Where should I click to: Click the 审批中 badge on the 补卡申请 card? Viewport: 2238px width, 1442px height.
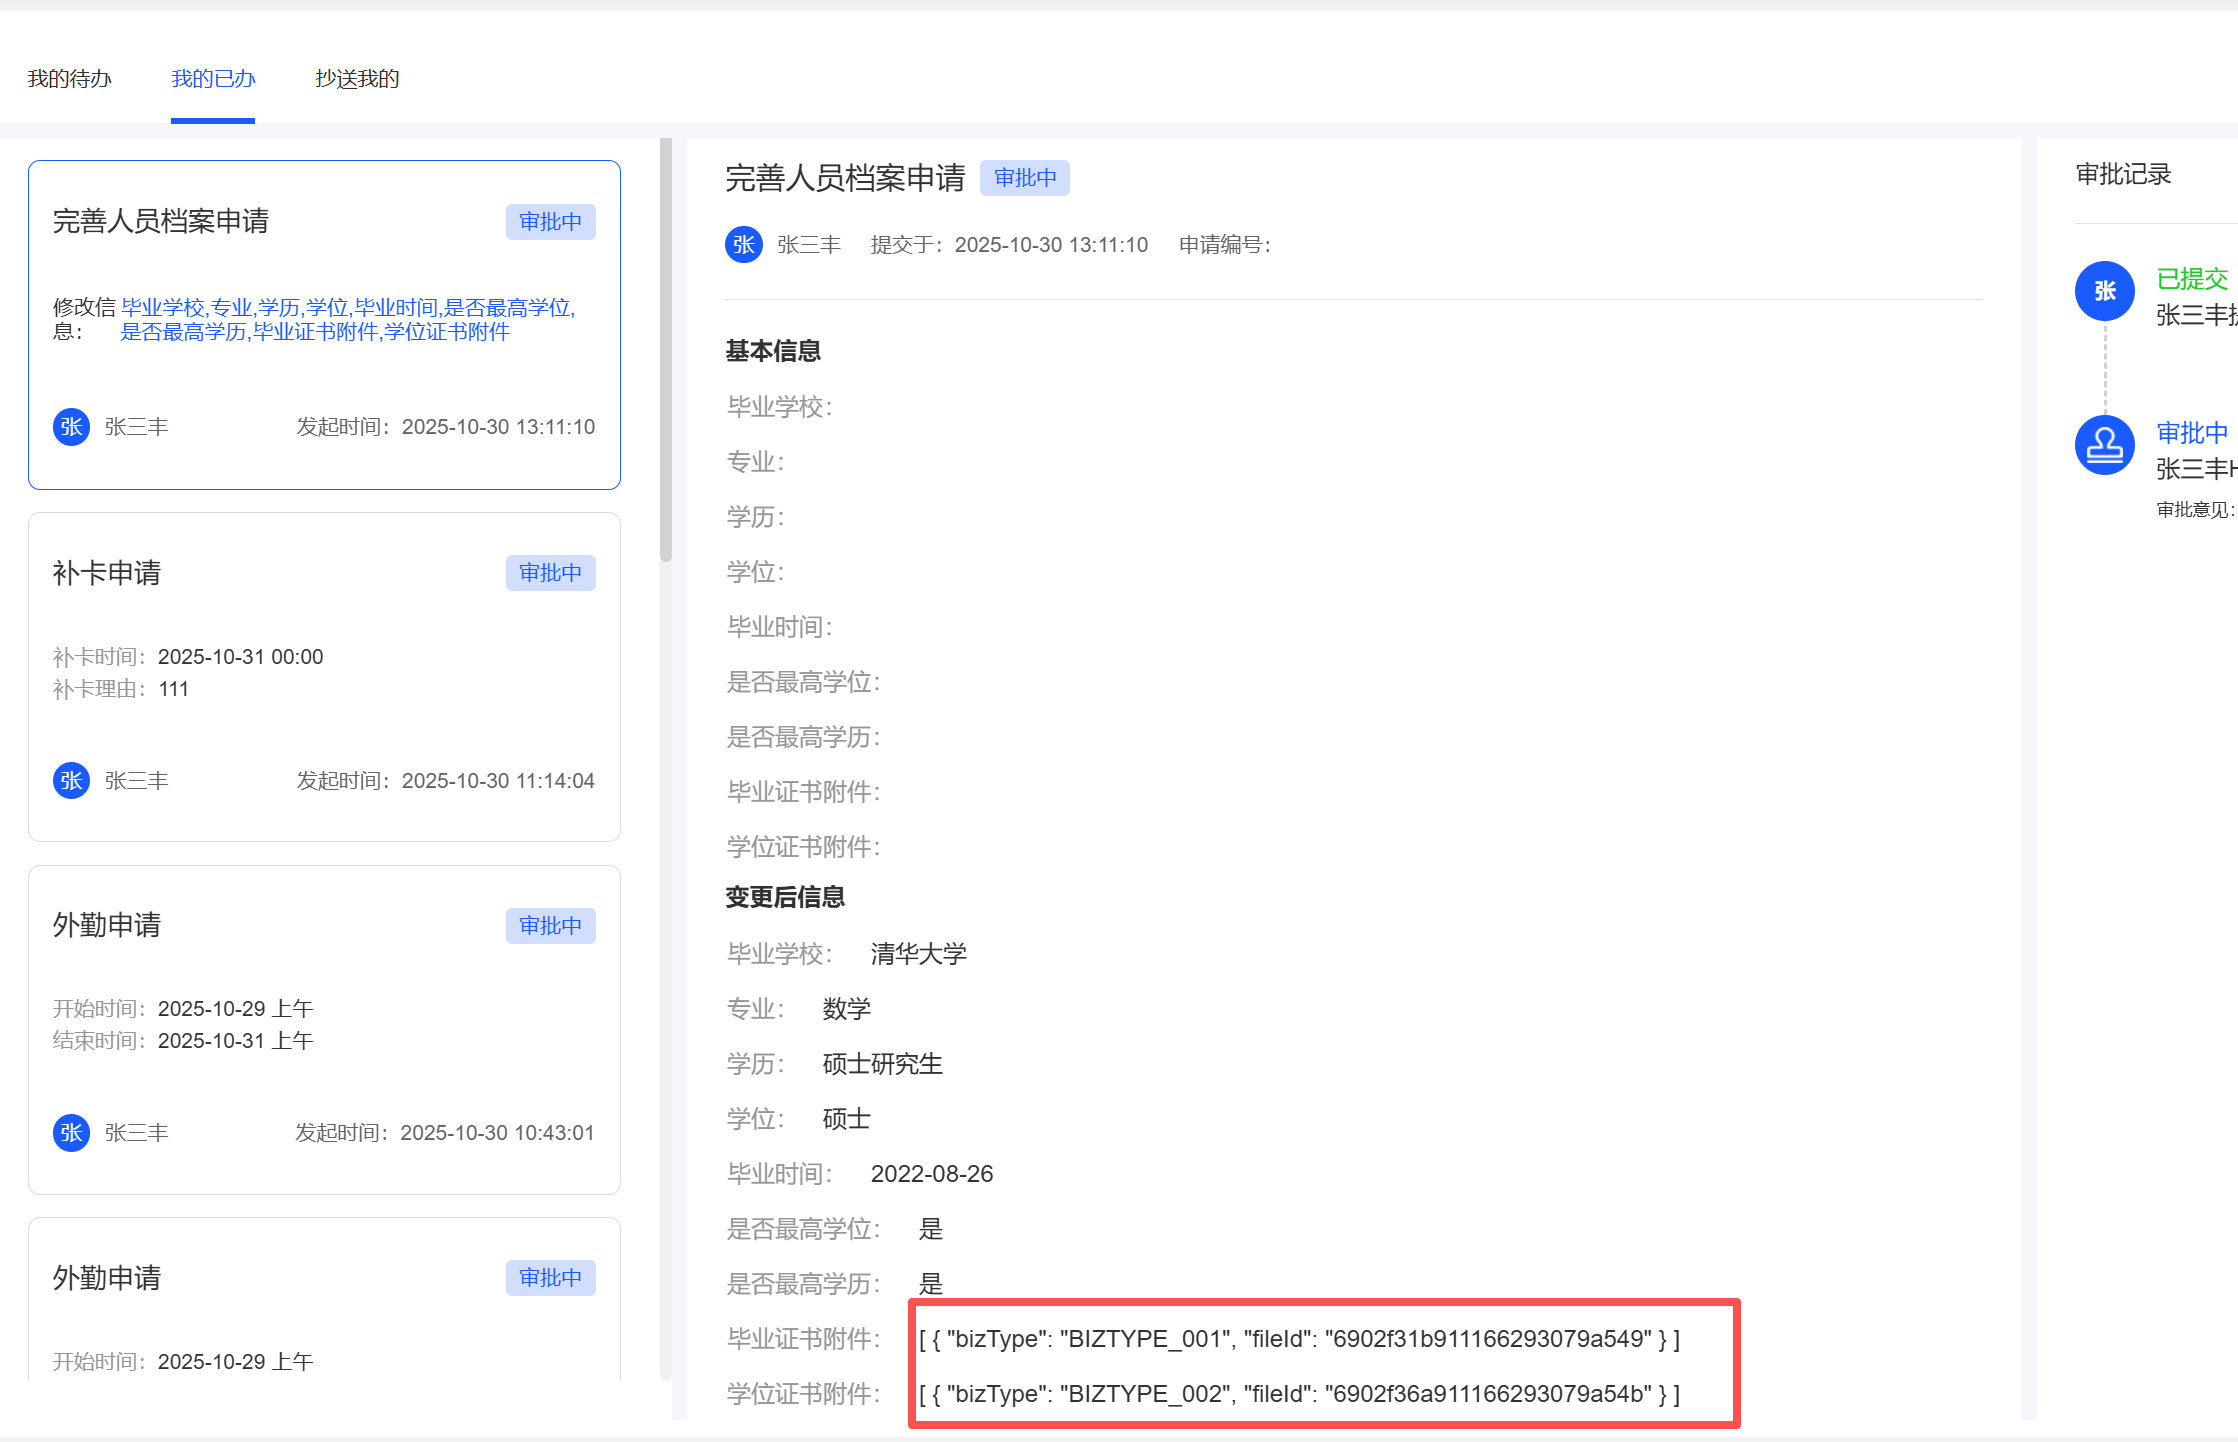point(550,573)
